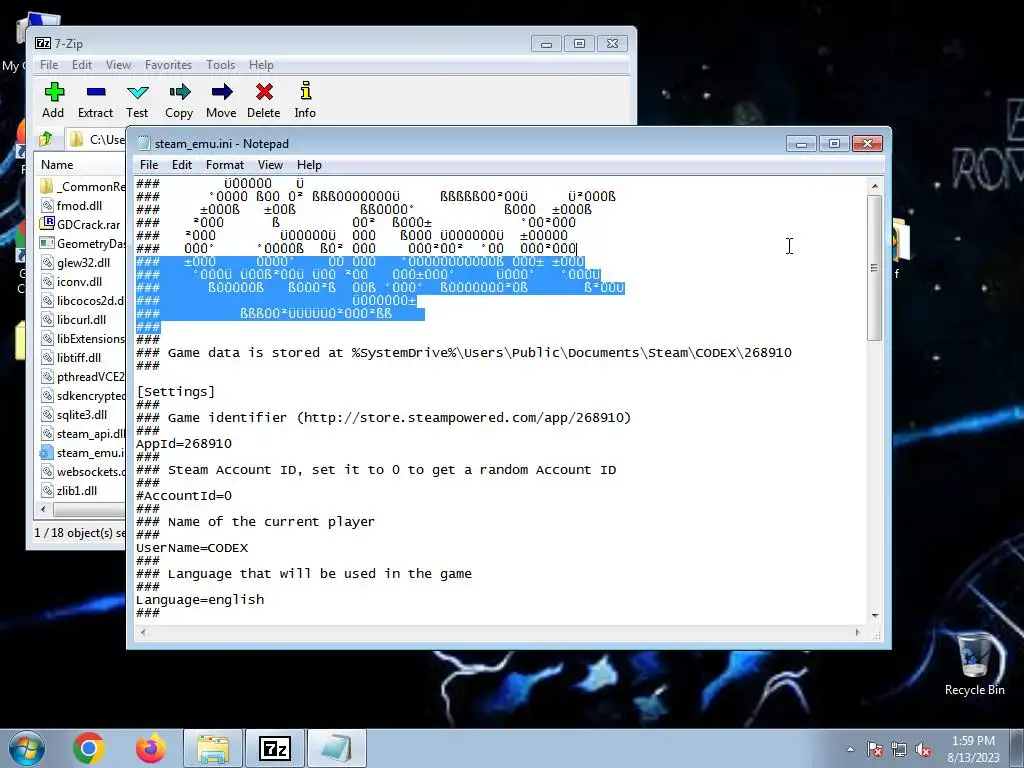Open 7-Zip Edit menu
The width and height of the screenshot is (1024, 768).
82,65
